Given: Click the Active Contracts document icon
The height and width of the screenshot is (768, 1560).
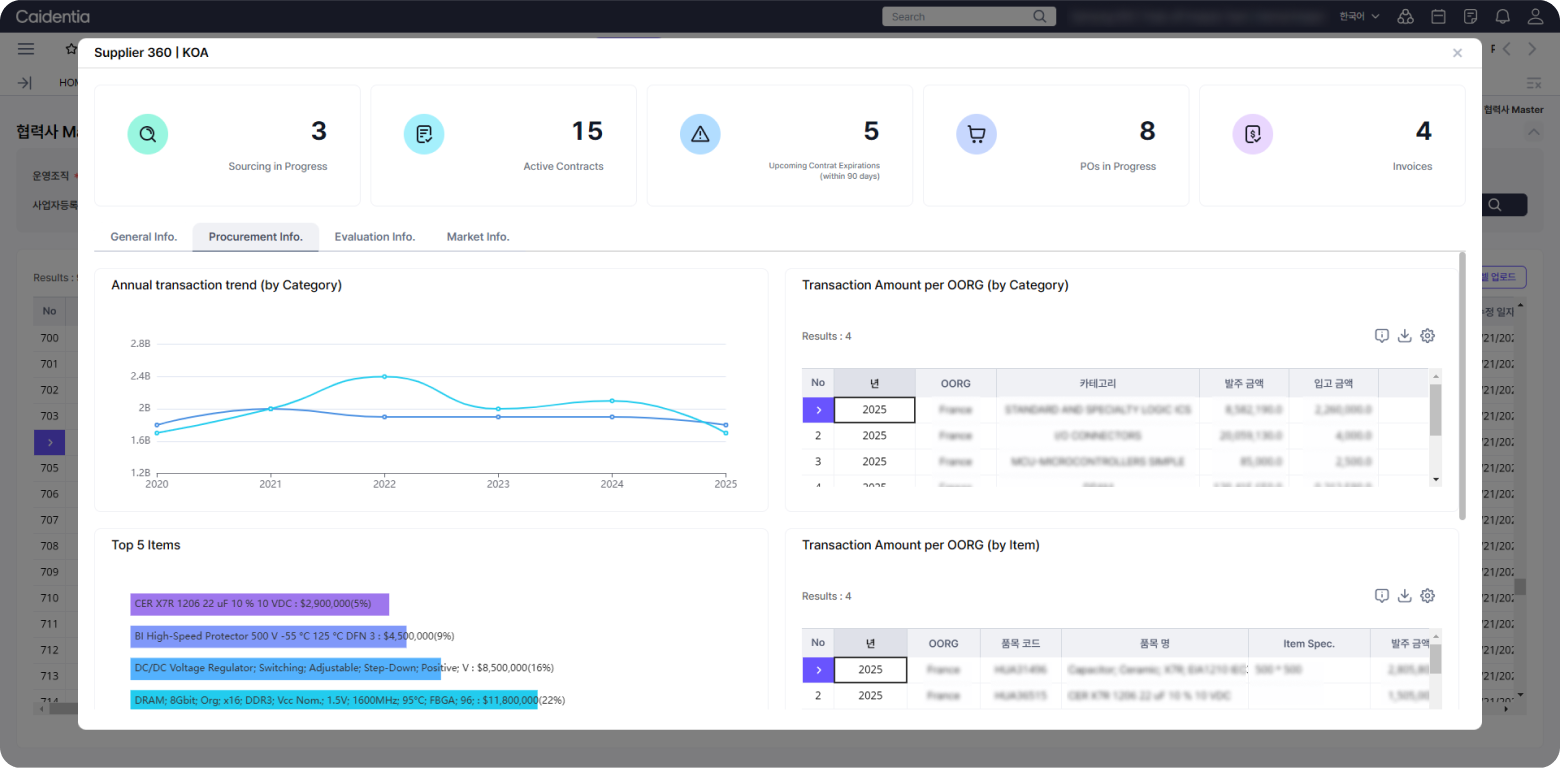Looking at the screenshot, I should coord(424,134).
